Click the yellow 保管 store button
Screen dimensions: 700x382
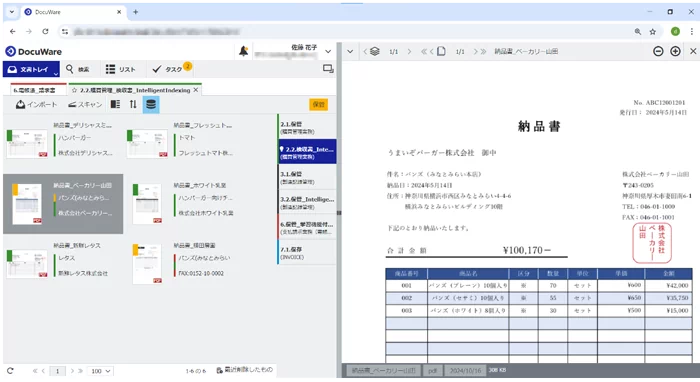pos(319,104)
